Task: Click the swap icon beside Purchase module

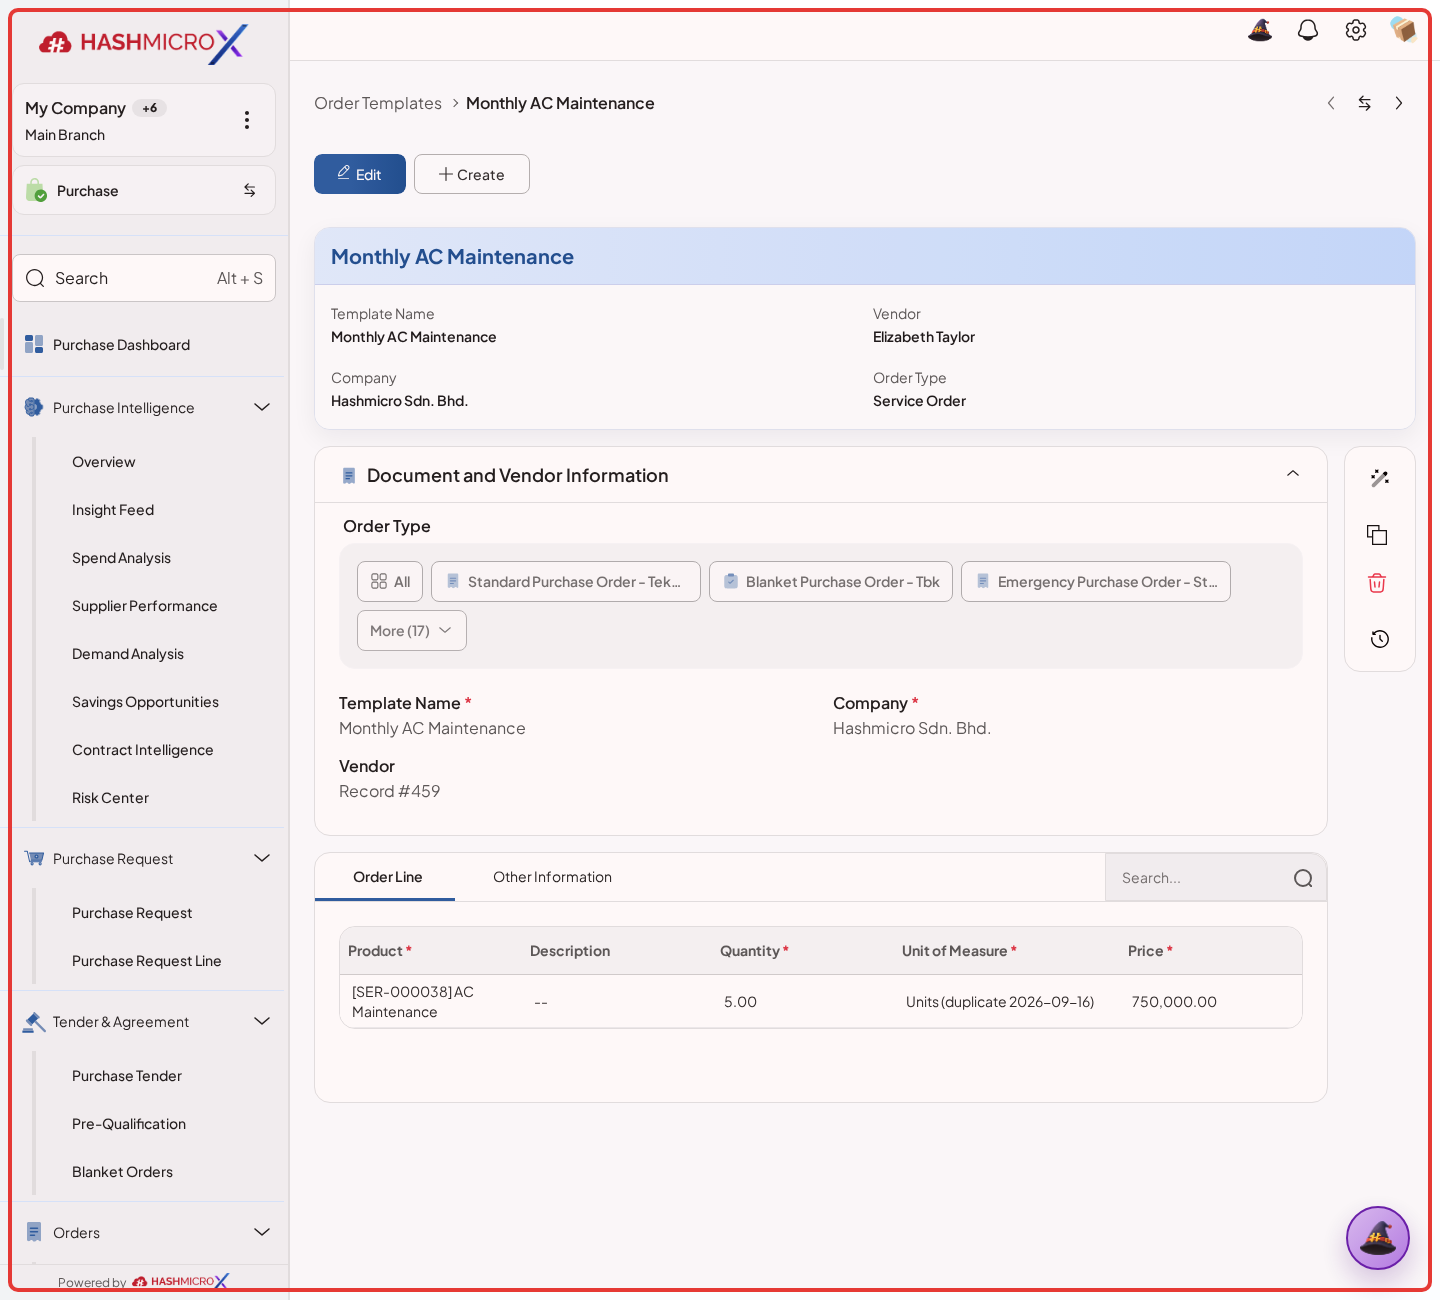Action: (x=250, y=190)
